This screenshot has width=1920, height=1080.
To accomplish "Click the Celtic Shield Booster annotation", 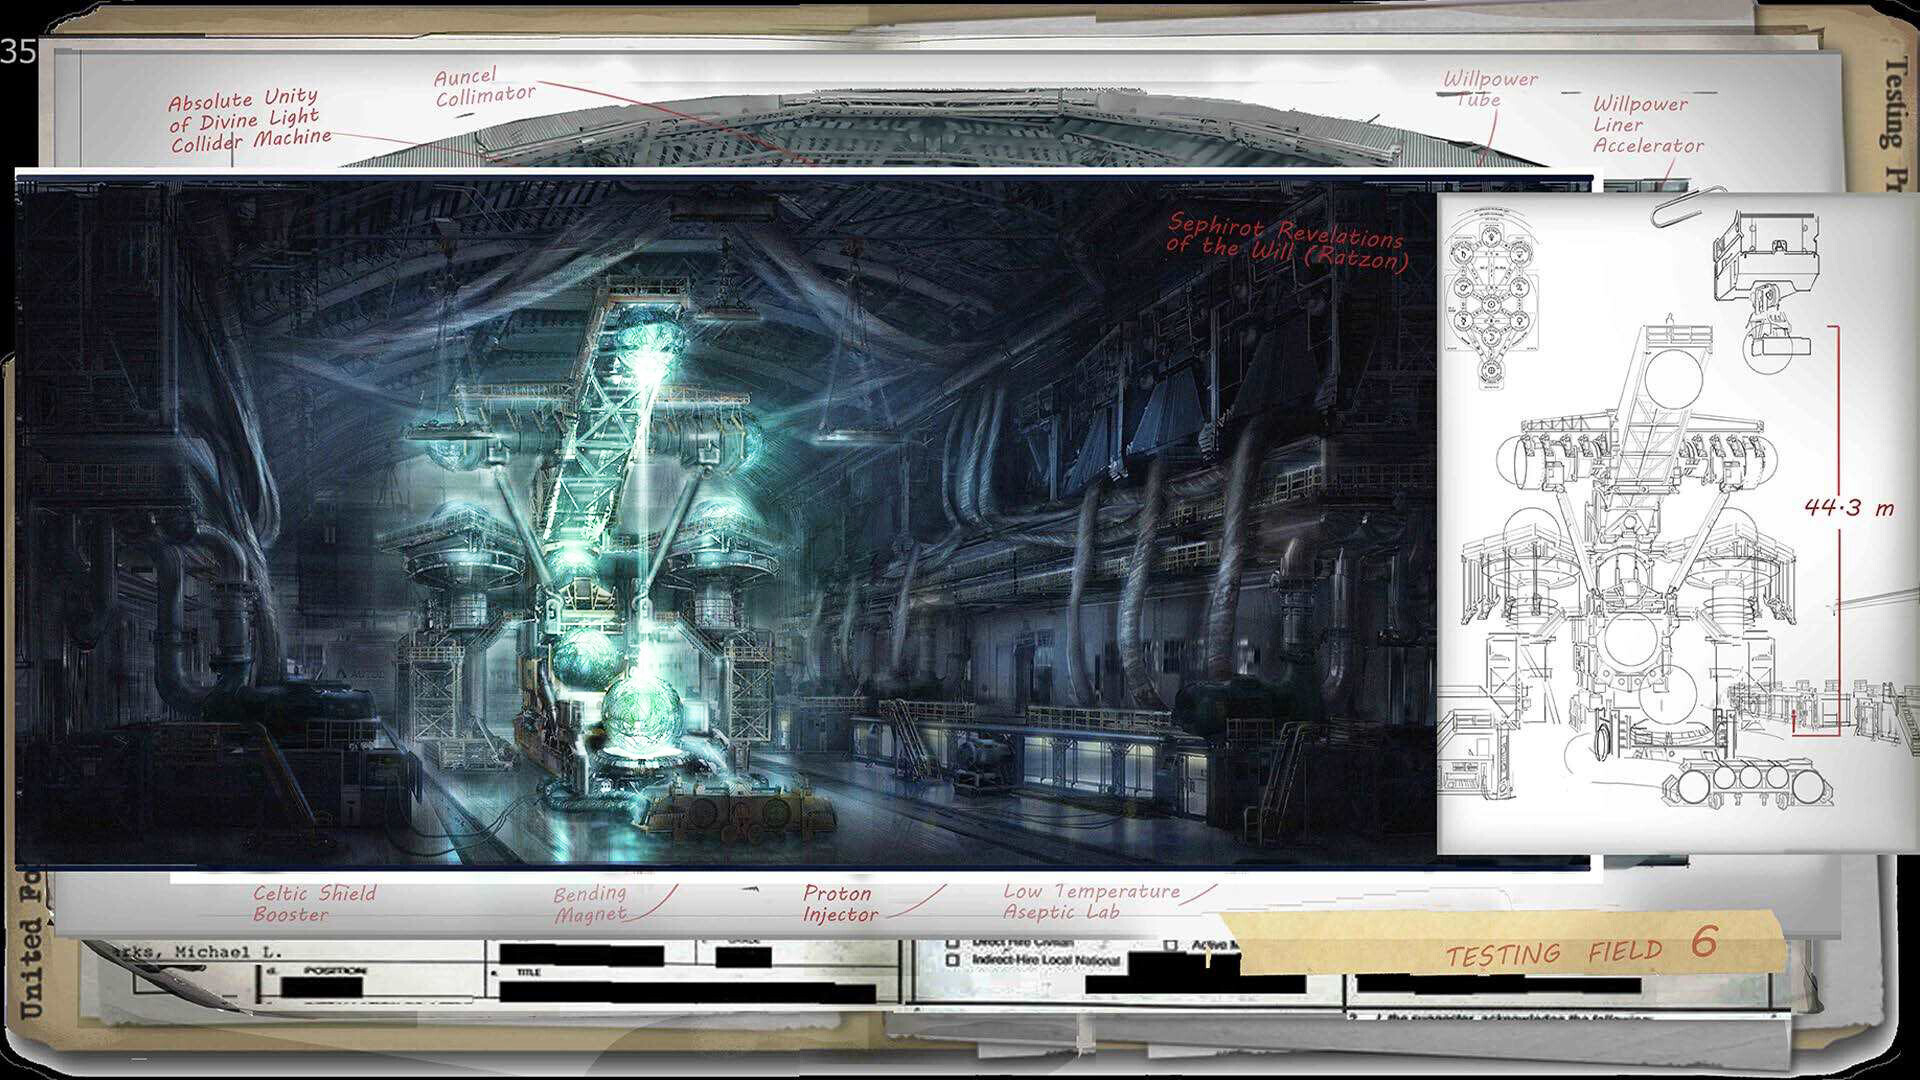I will pyautogui.click(x=314, y=903).
